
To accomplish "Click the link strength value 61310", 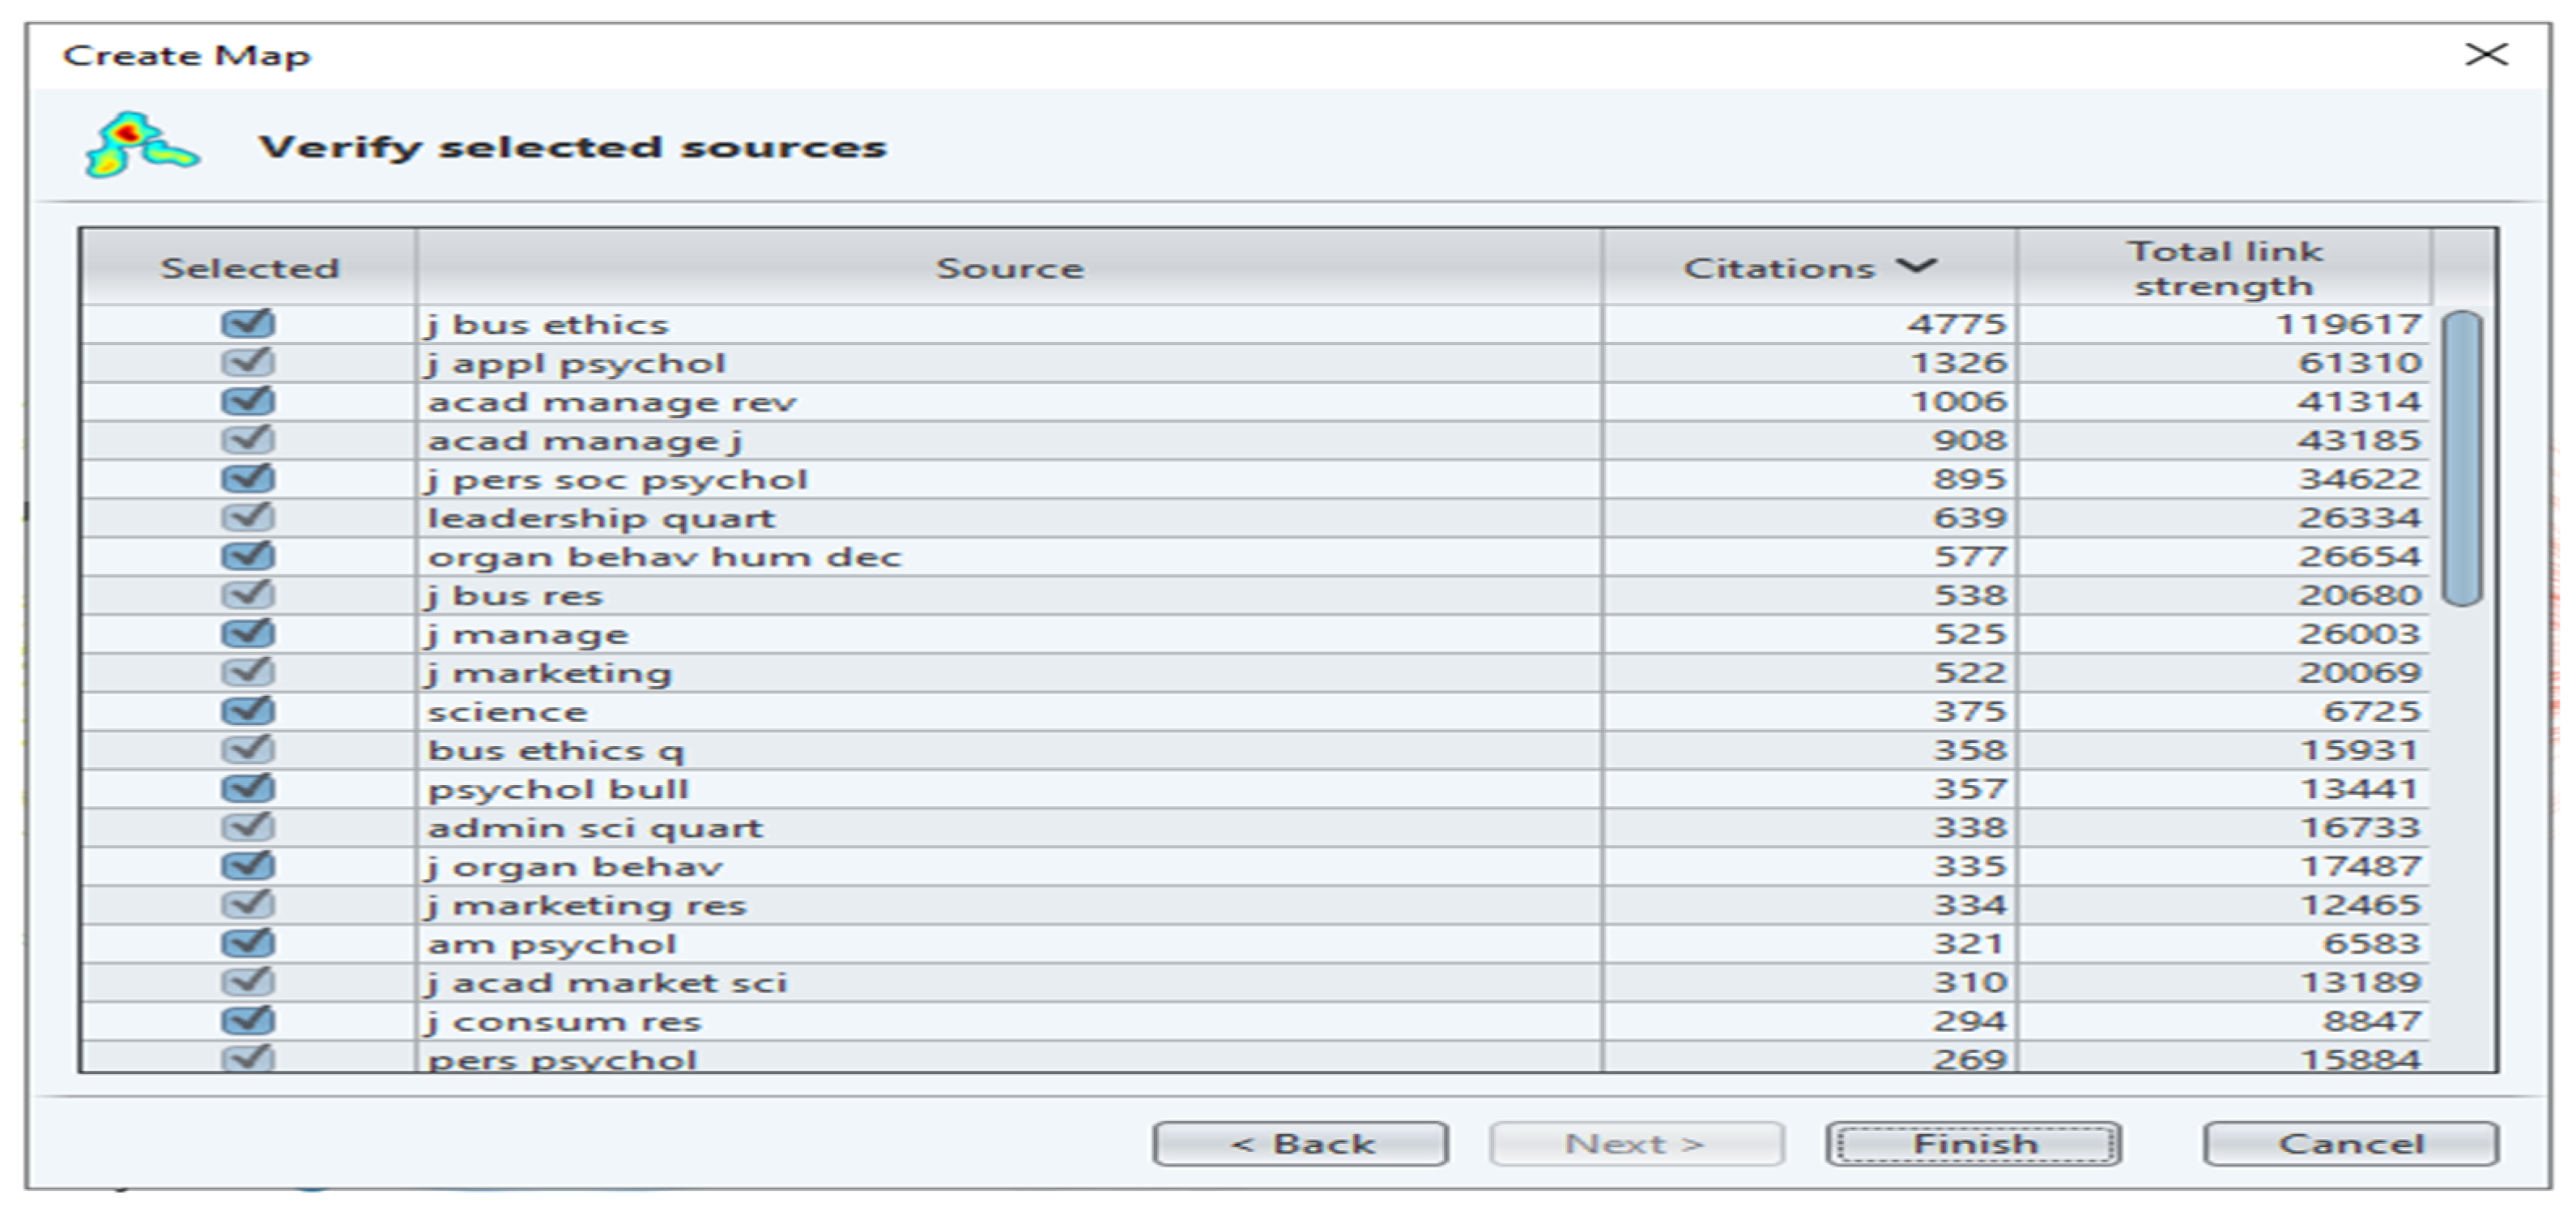I will [2359, 363].
